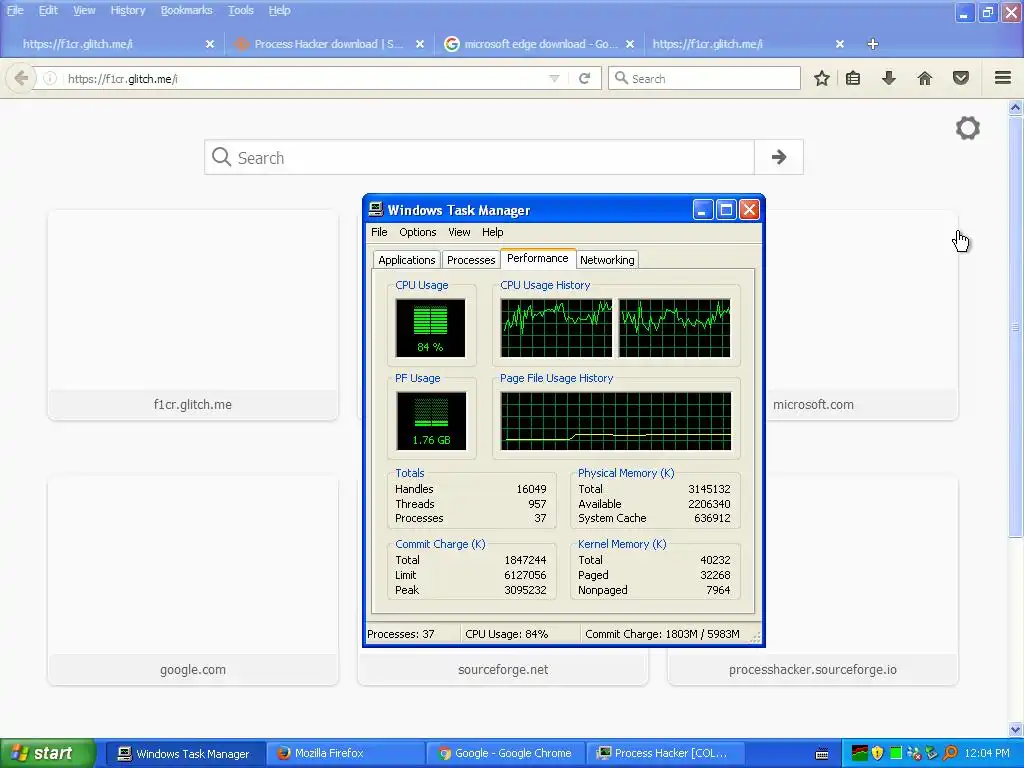This screenshot has width=1024, height=768.
Task: Click scrollbar down arrow in Firefox
Action: click(1015, 729)
